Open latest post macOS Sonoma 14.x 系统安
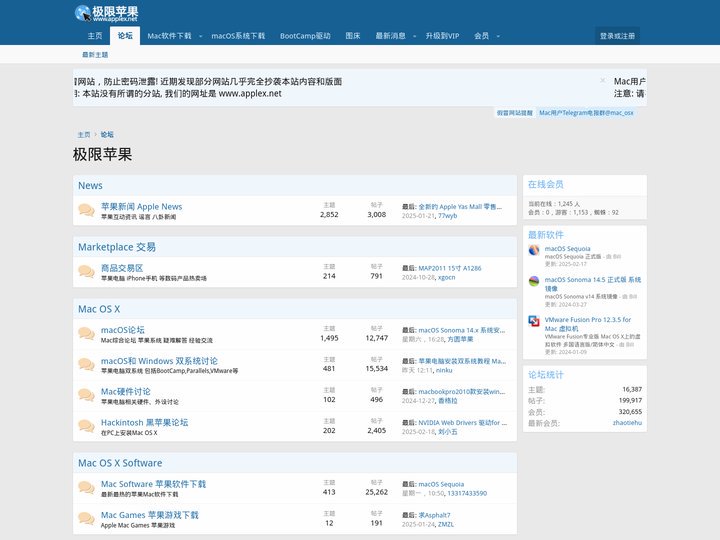Image resolution: width=720 pixels, height=540 pixels. coord(461,330)
